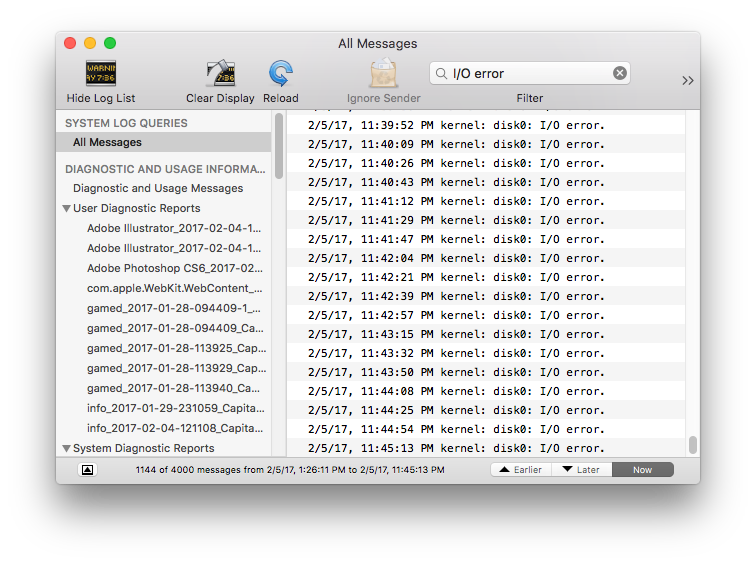The image size is (756, 564).
Task: Click the DIAGNOSTIC AND USAGE INFORMA... header
Action: click(x=165, y=169)
